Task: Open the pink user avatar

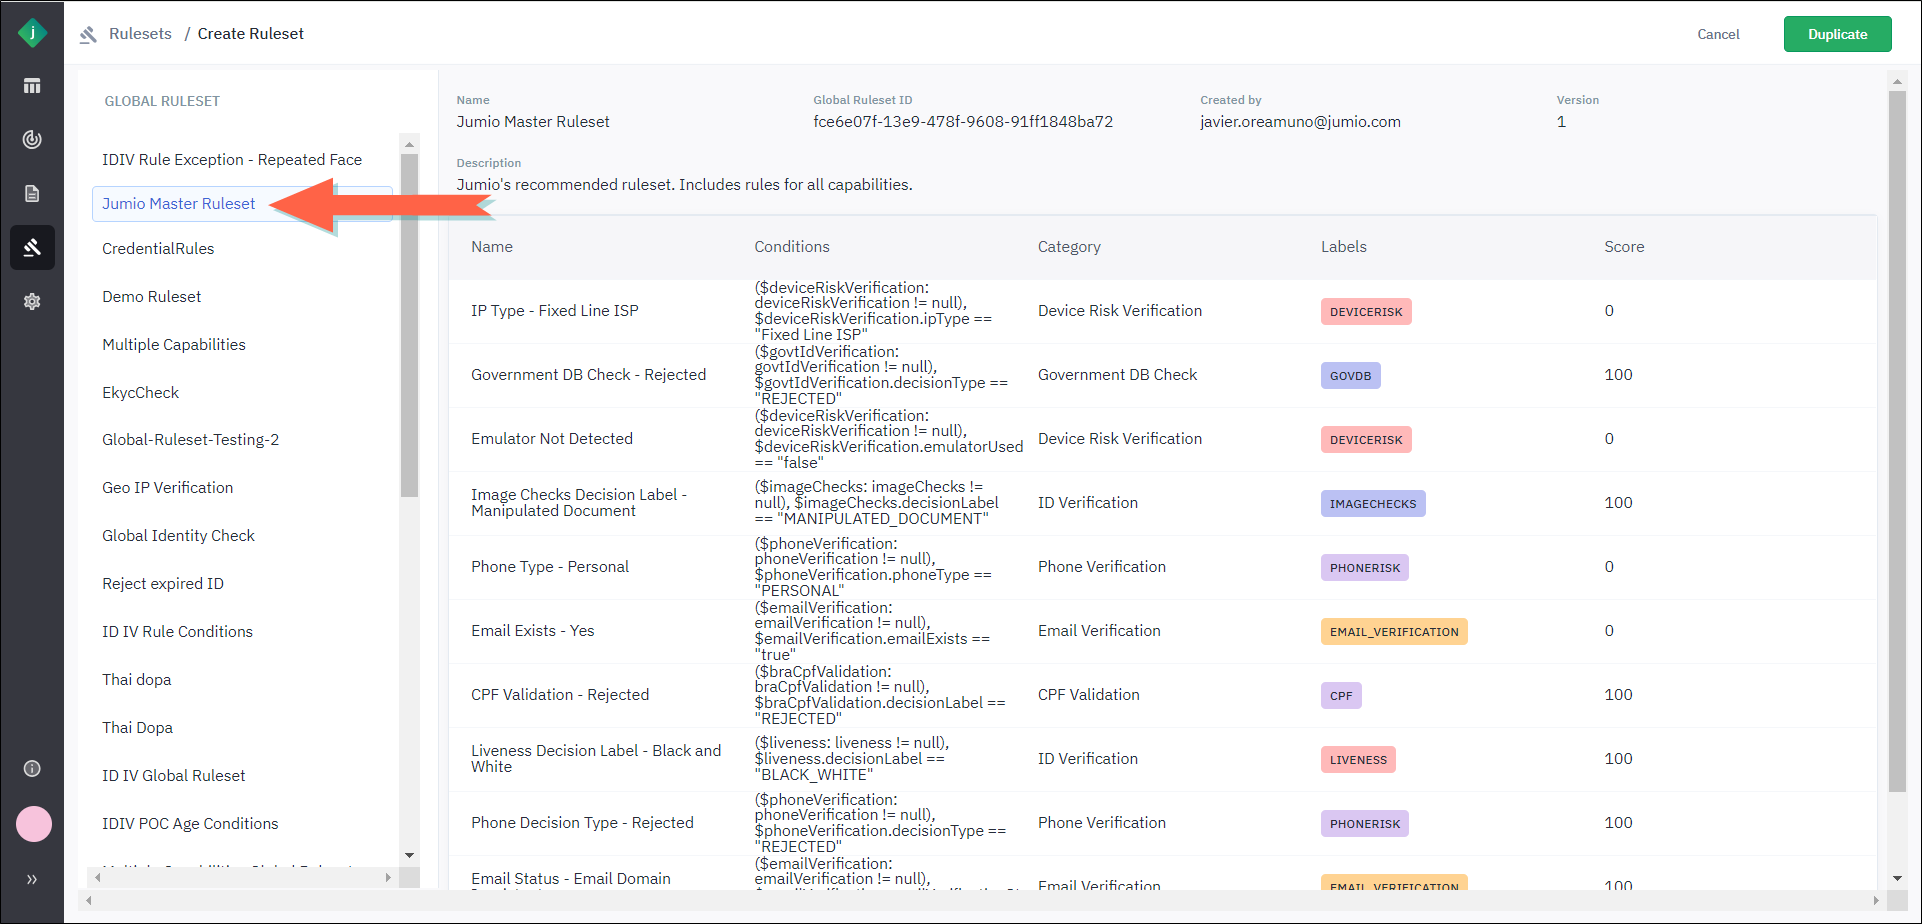Action: click(34, 824)
